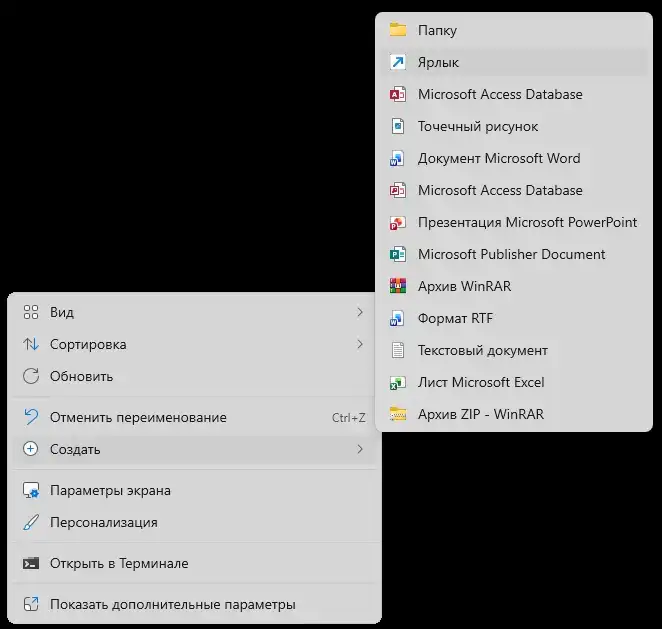Image resolution: width=662 pixels, height=629 pixels.
Task: Click the chevron on the Создать row
Action: tap(360, 449)
